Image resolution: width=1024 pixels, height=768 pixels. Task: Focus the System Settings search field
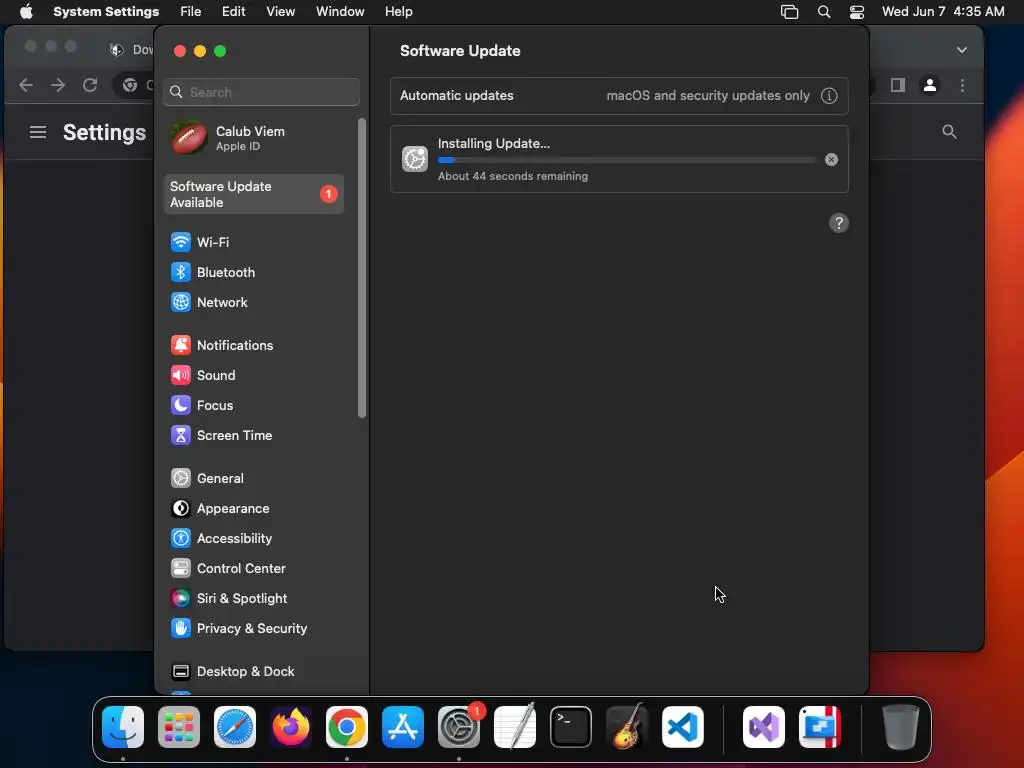coord(261,92)
